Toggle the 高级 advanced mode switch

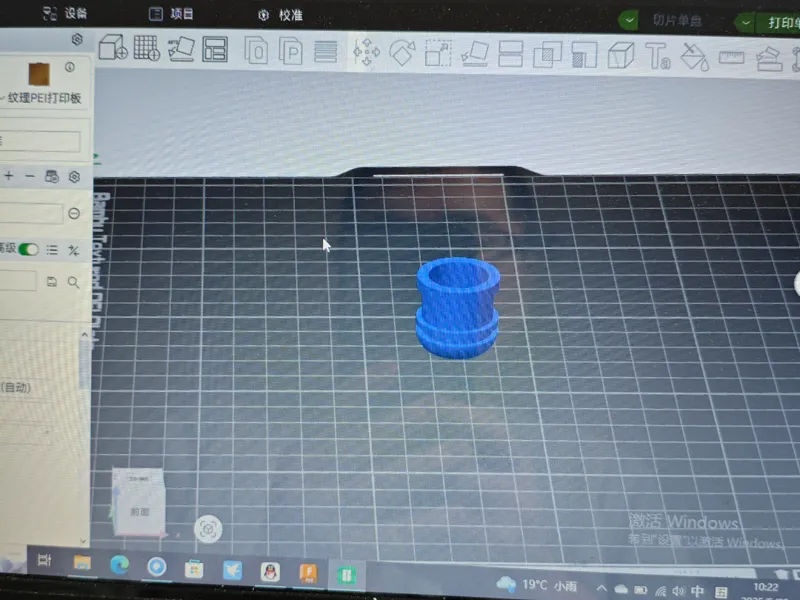click(x=29, y=249)
